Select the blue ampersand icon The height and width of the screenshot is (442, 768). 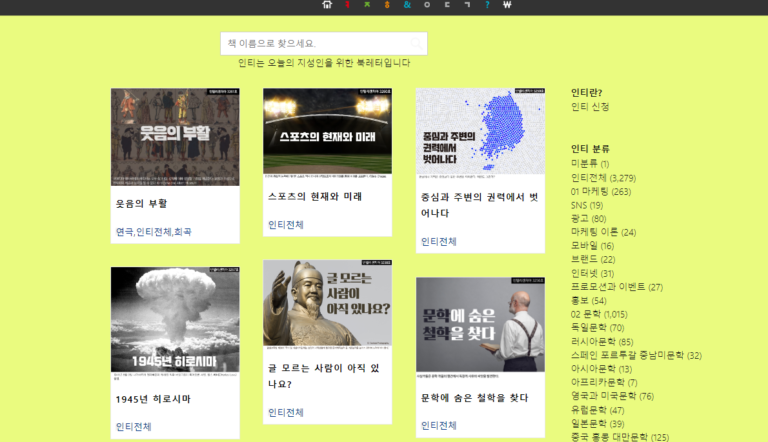[x=407, y=4]
